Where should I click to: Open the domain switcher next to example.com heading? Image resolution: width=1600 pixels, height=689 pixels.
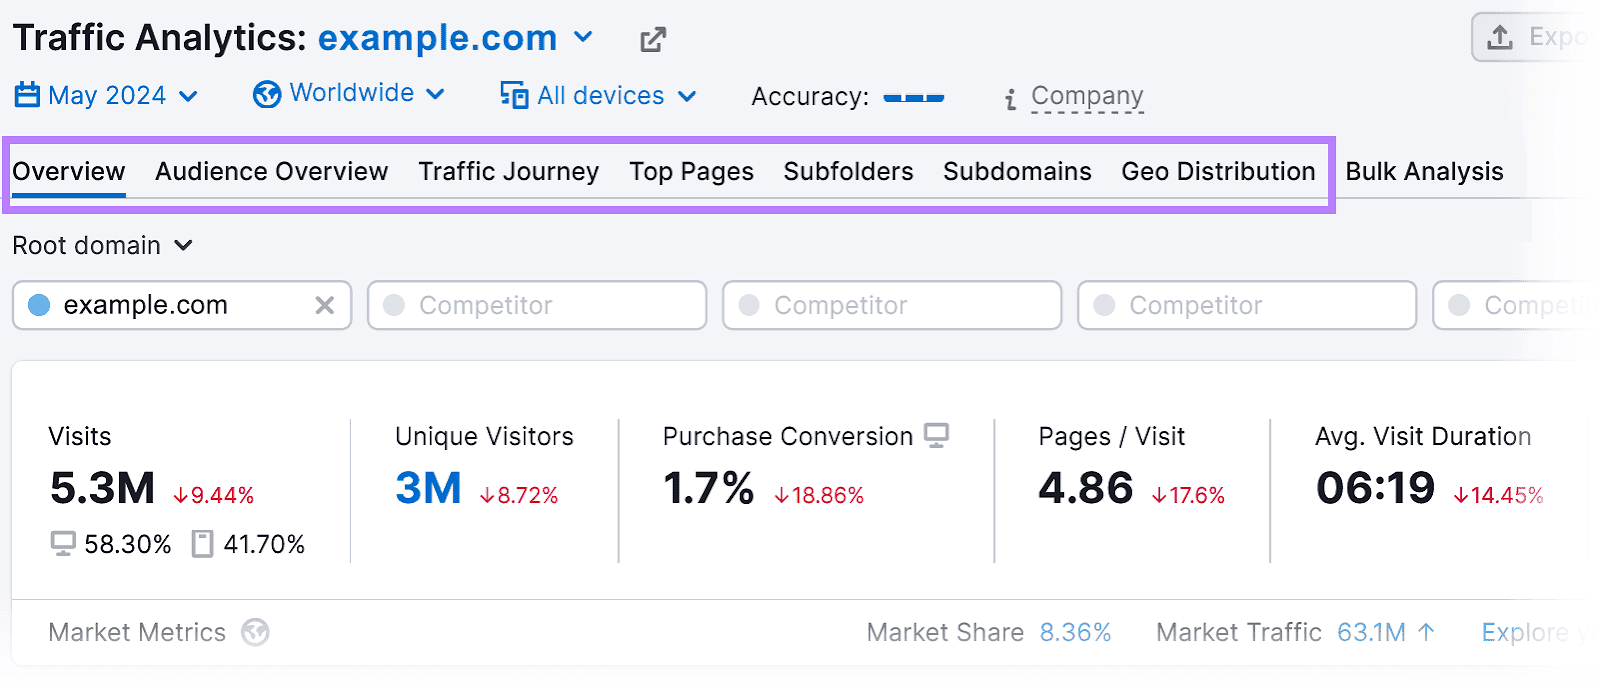click(583, 38)
